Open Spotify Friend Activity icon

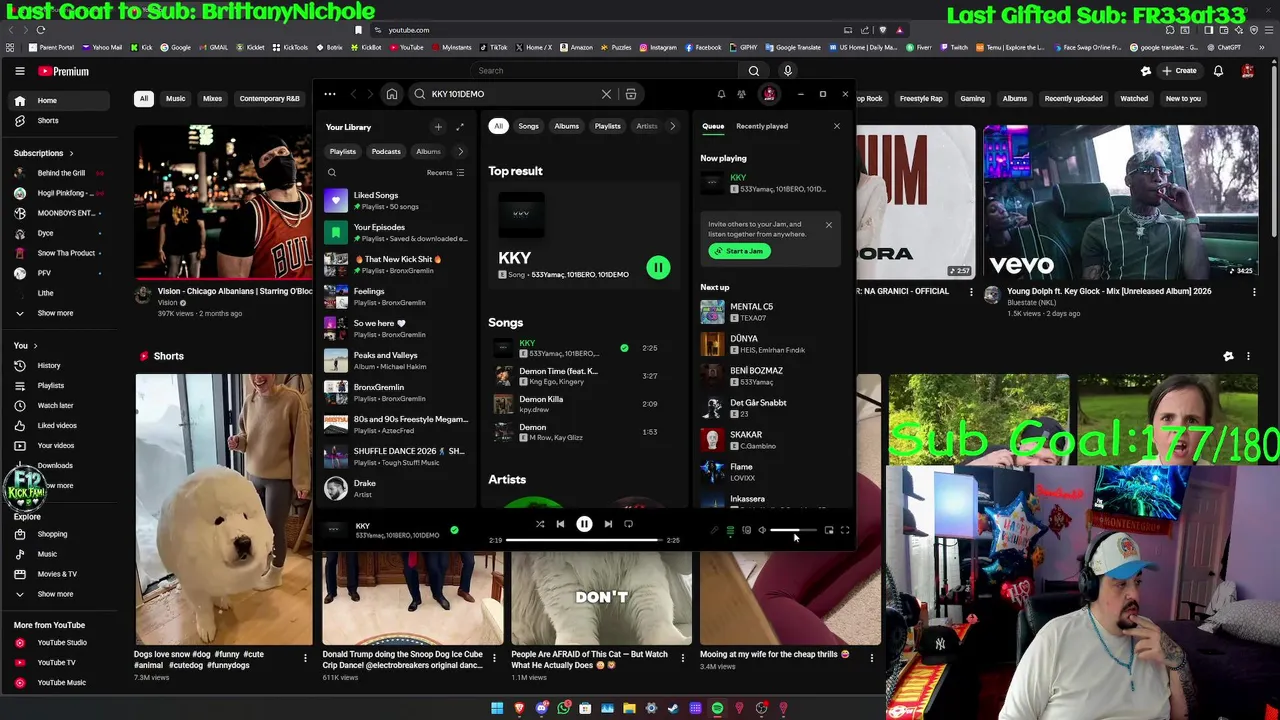click(741, 94)
